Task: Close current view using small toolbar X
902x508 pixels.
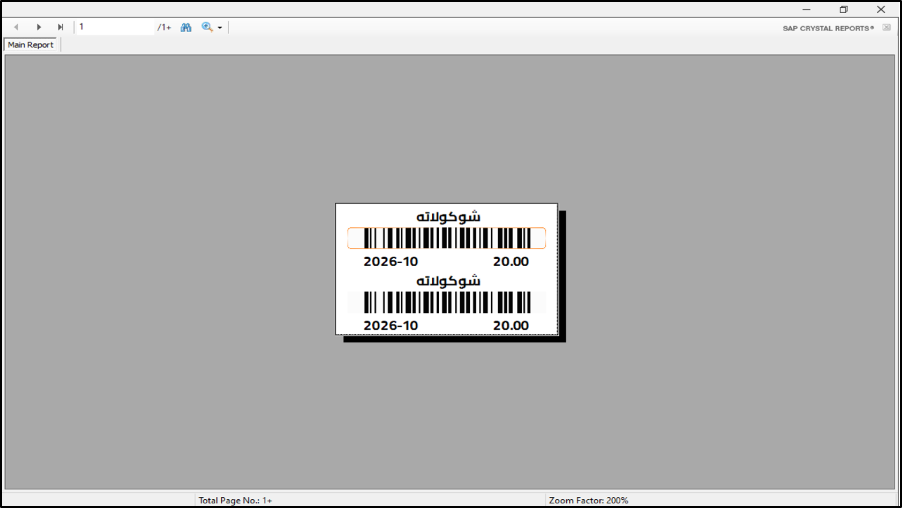Action: point(886,28)
